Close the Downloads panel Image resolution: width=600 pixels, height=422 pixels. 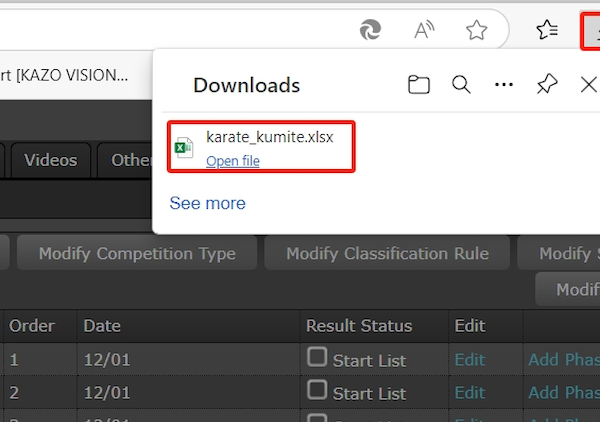[x=588, y=85]
